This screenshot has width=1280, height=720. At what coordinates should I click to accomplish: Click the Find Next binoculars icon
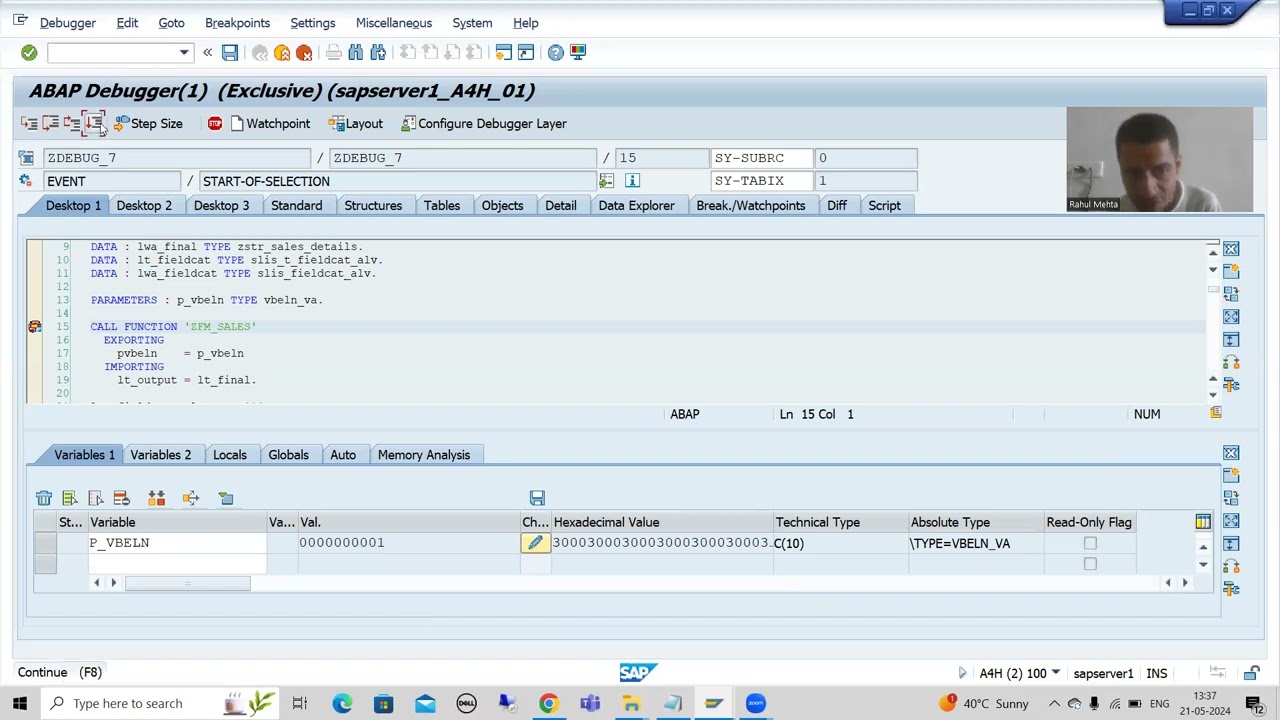378,52
